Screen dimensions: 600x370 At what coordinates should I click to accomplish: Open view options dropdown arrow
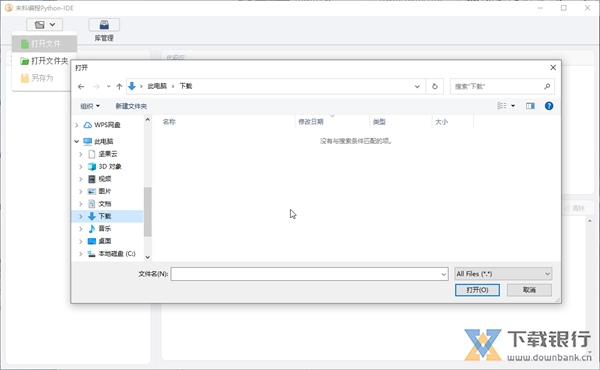pos(513,106)
